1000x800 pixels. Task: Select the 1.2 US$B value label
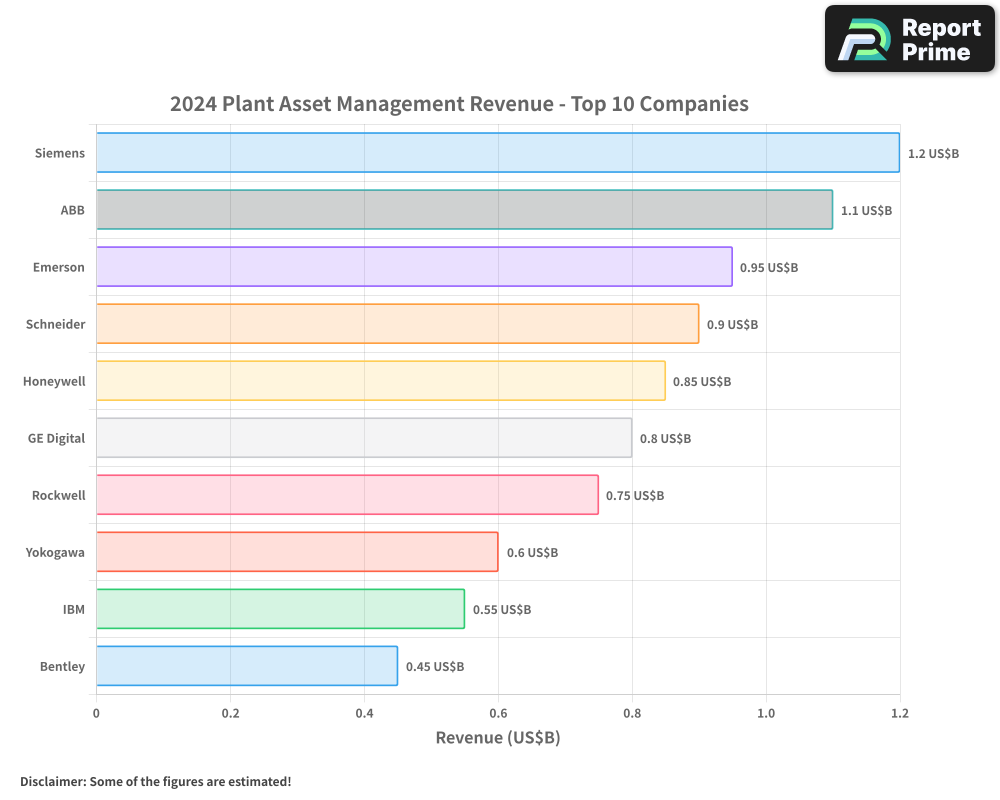933,153
